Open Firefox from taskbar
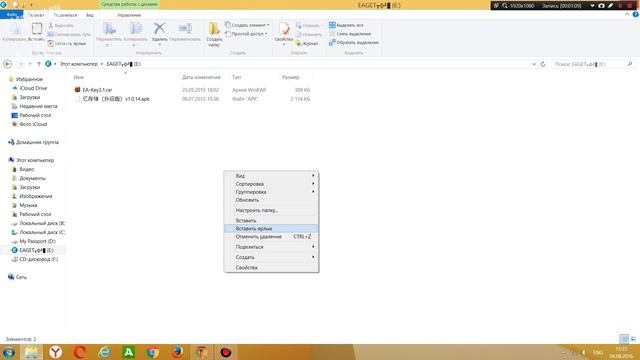 click(x=177, y=352)
